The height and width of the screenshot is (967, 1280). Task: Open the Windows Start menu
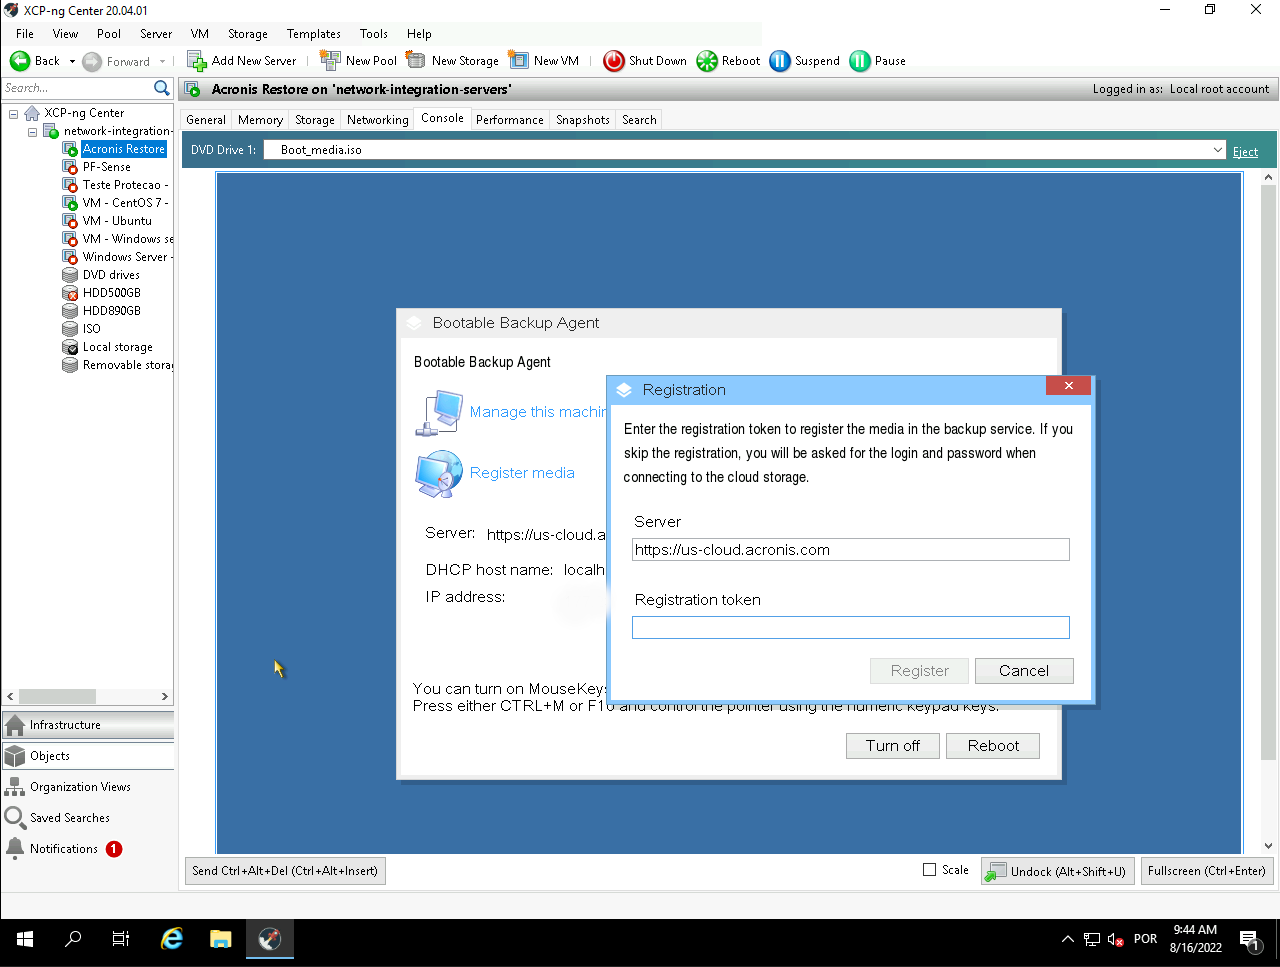pyautogui.click(x=25, y=939)
